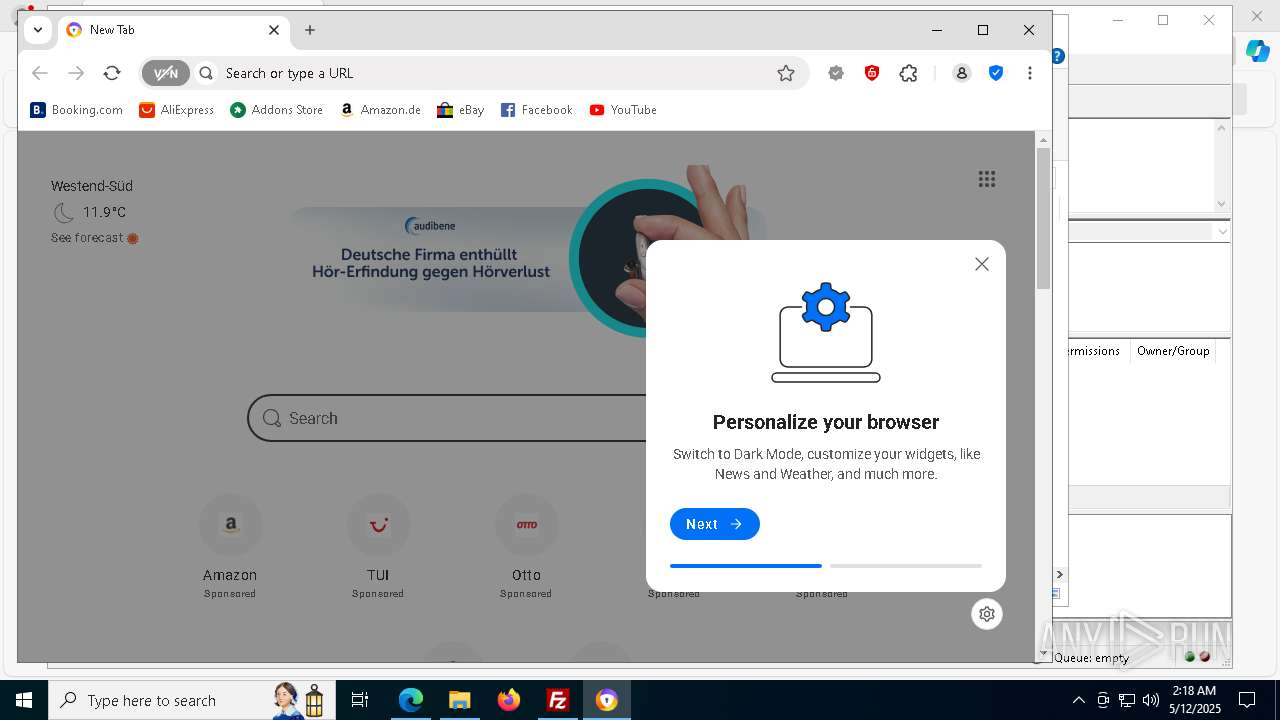Open the apps grid icon
The width and height of the screenshot is (1280, 720).
(987, 179)
